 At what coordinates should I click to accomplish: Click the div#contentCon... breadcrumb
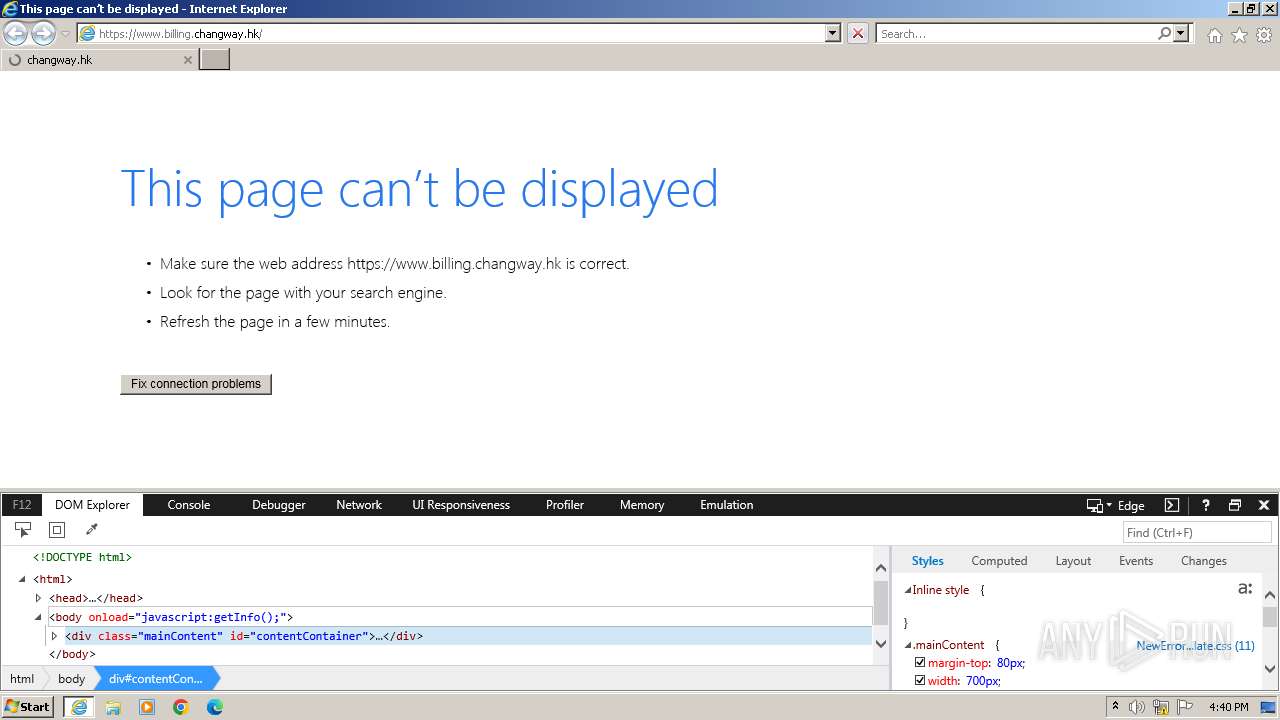click(156, 679)
